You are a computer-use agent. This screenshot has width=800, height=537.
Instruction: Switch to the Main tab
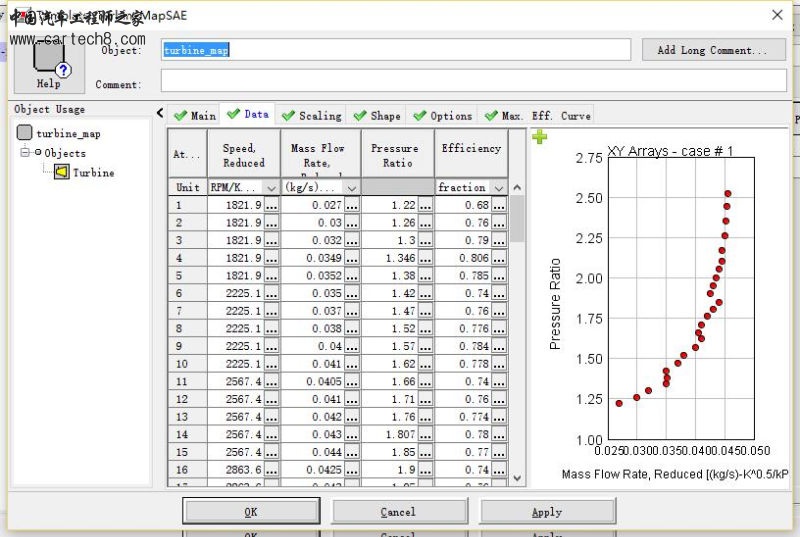(x=195, y=116)
